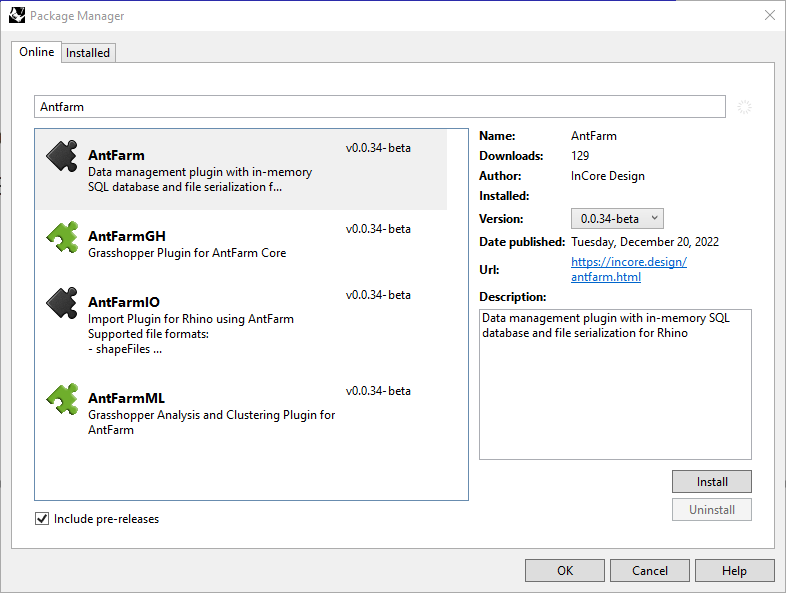Click the loading spinner beside the search box

coord(744,107)
